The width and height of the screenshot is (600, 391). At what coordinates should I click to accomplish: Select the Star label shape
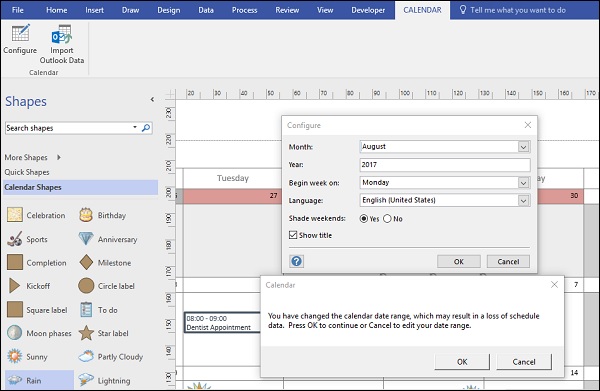click(103, 333)
